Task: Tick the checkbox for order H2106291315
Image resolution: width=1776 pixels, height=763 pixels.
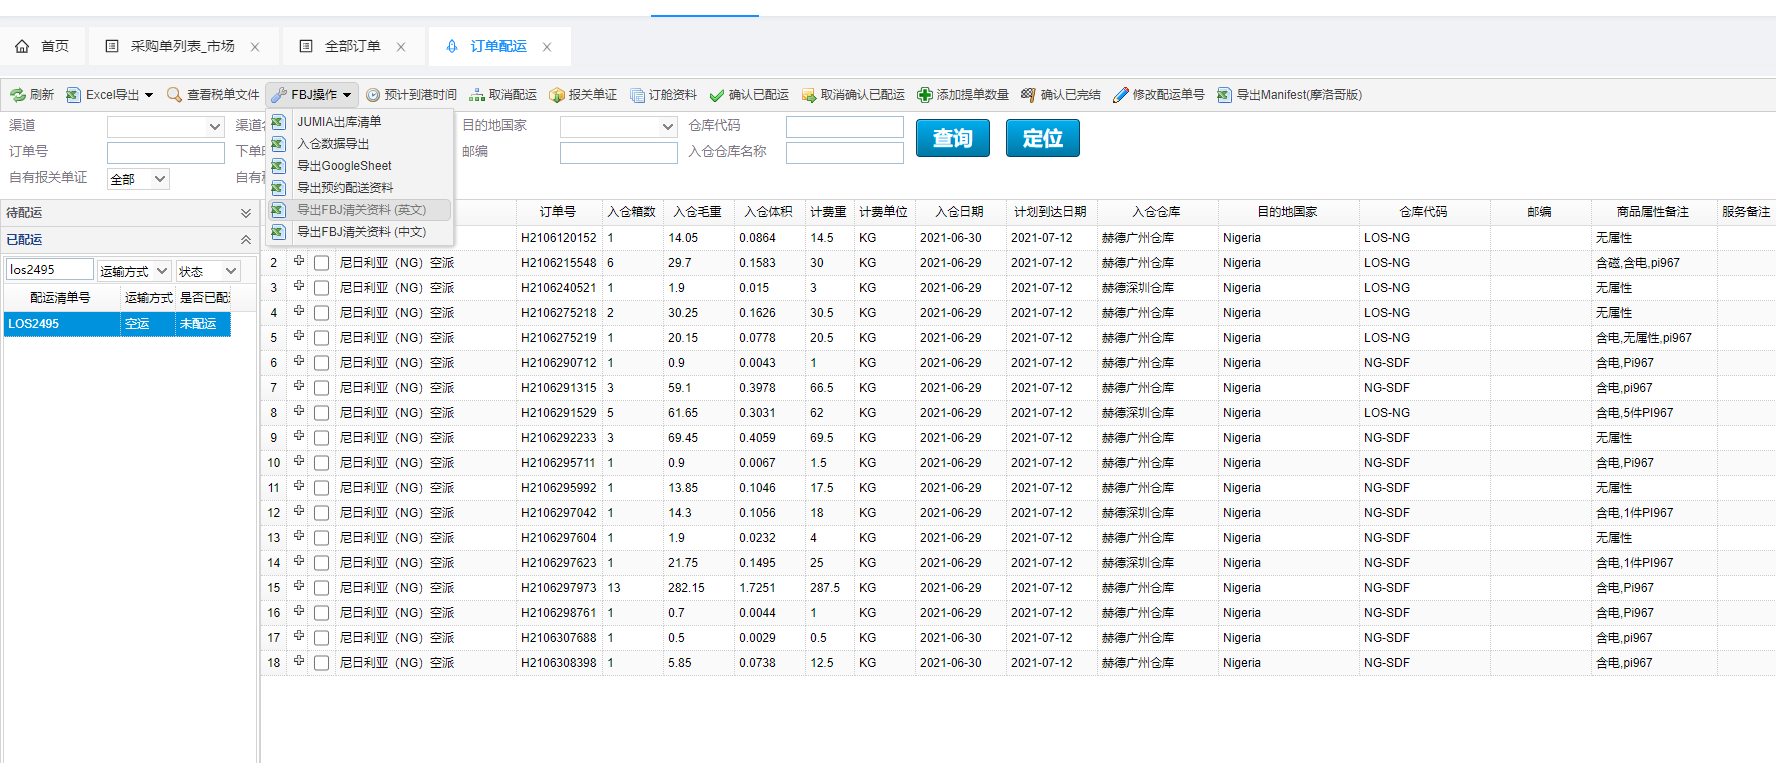Action: [x=321, y=388]
